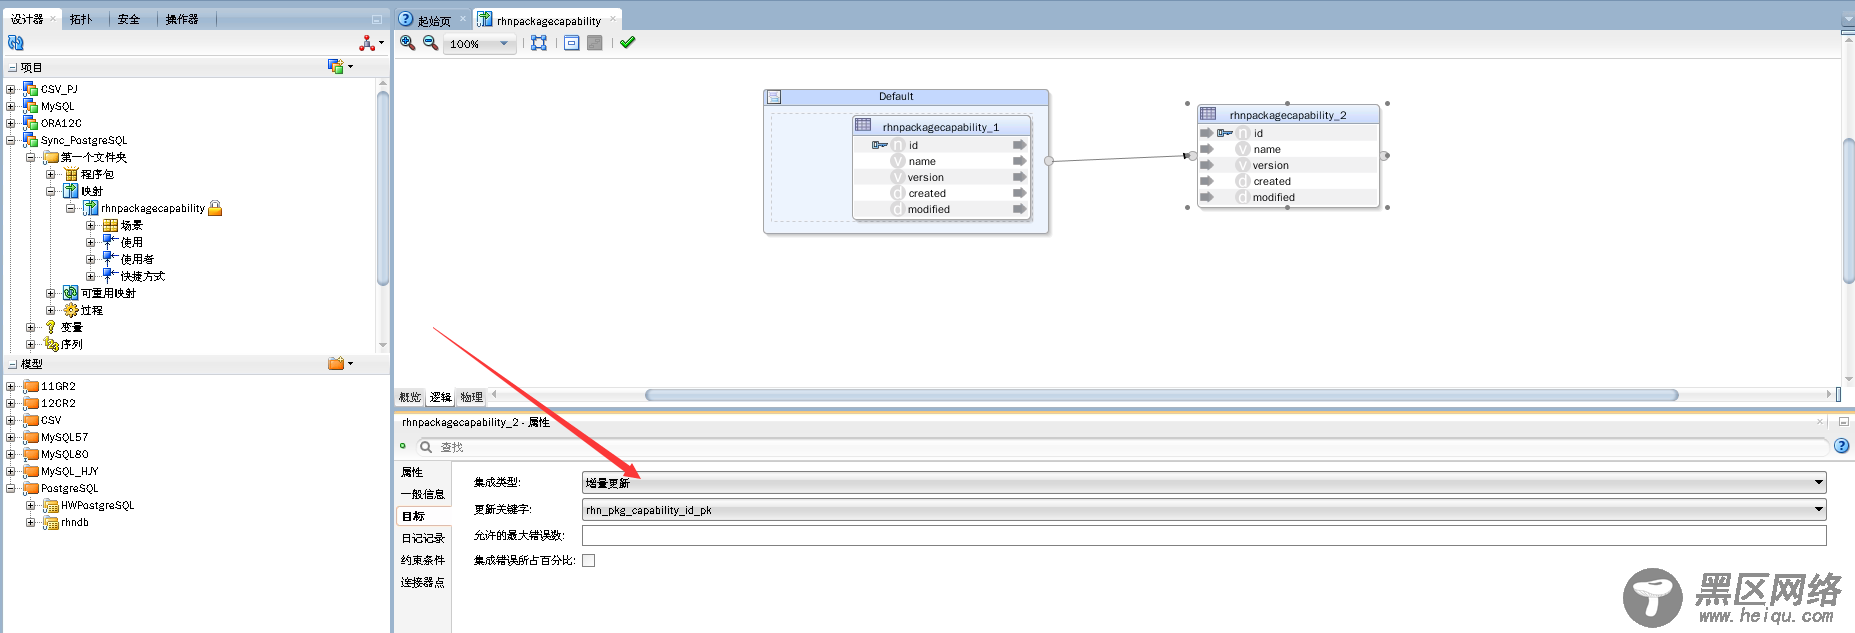Switch to the 拓扑 tab
Image resolution: width=1855 pixels, height=633 pixels.
tap(81, 19)
